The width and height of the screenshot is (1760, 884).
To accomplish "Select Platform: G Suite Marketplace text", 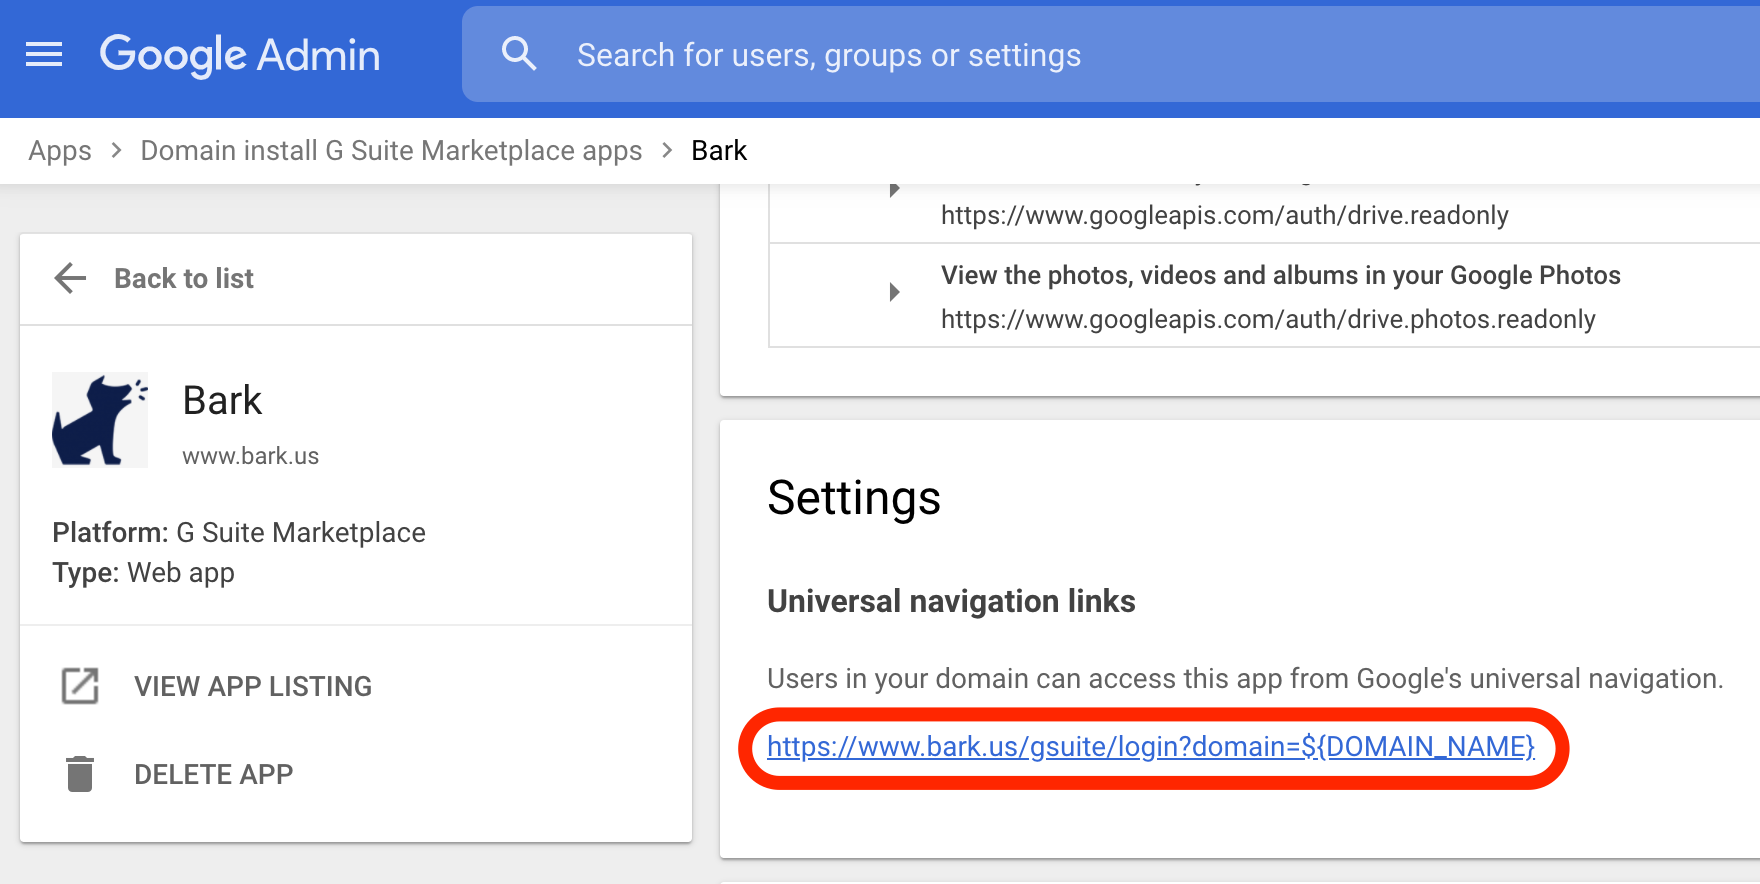I will (239, 533).
